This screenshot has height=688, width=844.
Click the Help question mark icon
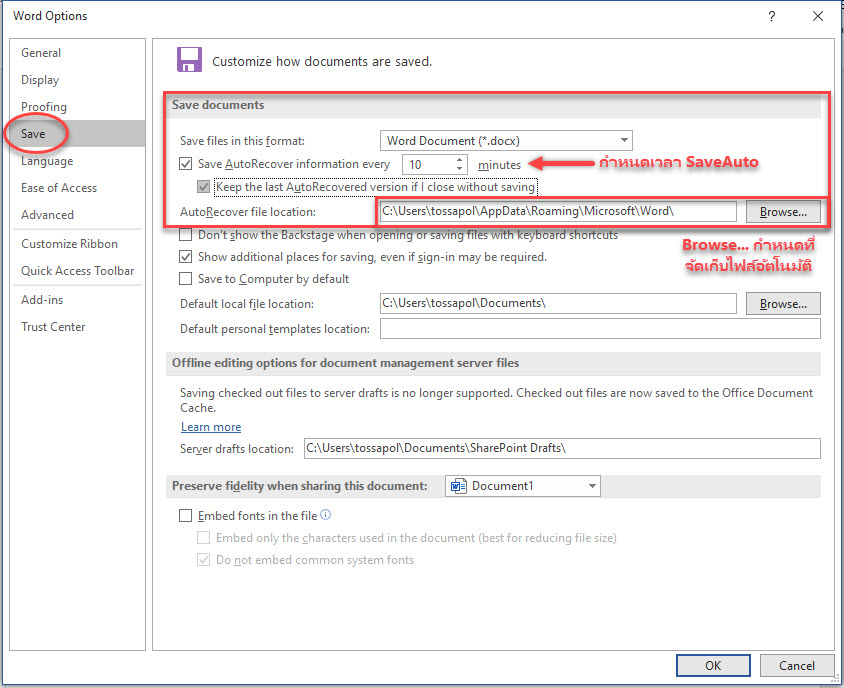(x=771, y=16)
